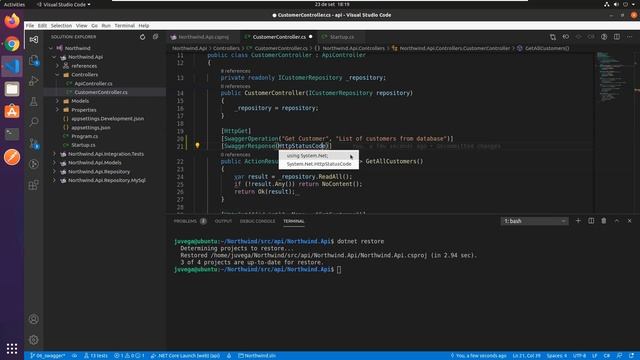Maximize the terminal panel with chevron up
The height and width of the screenshot is (360, 640).
(x=617, y=221)
